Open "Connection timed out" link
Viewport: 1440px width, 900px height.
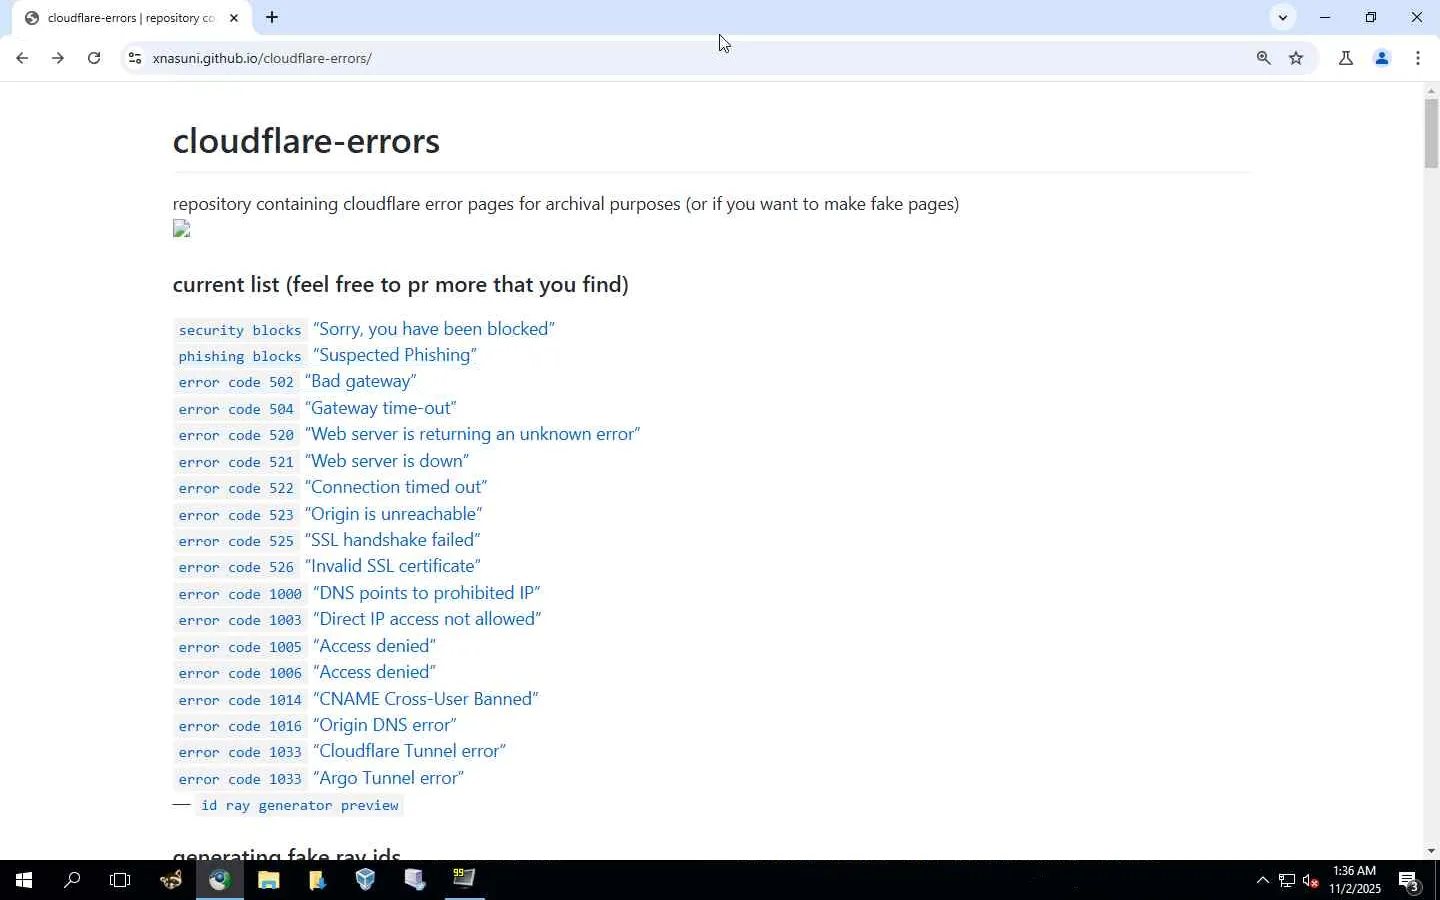coord(396,487)
